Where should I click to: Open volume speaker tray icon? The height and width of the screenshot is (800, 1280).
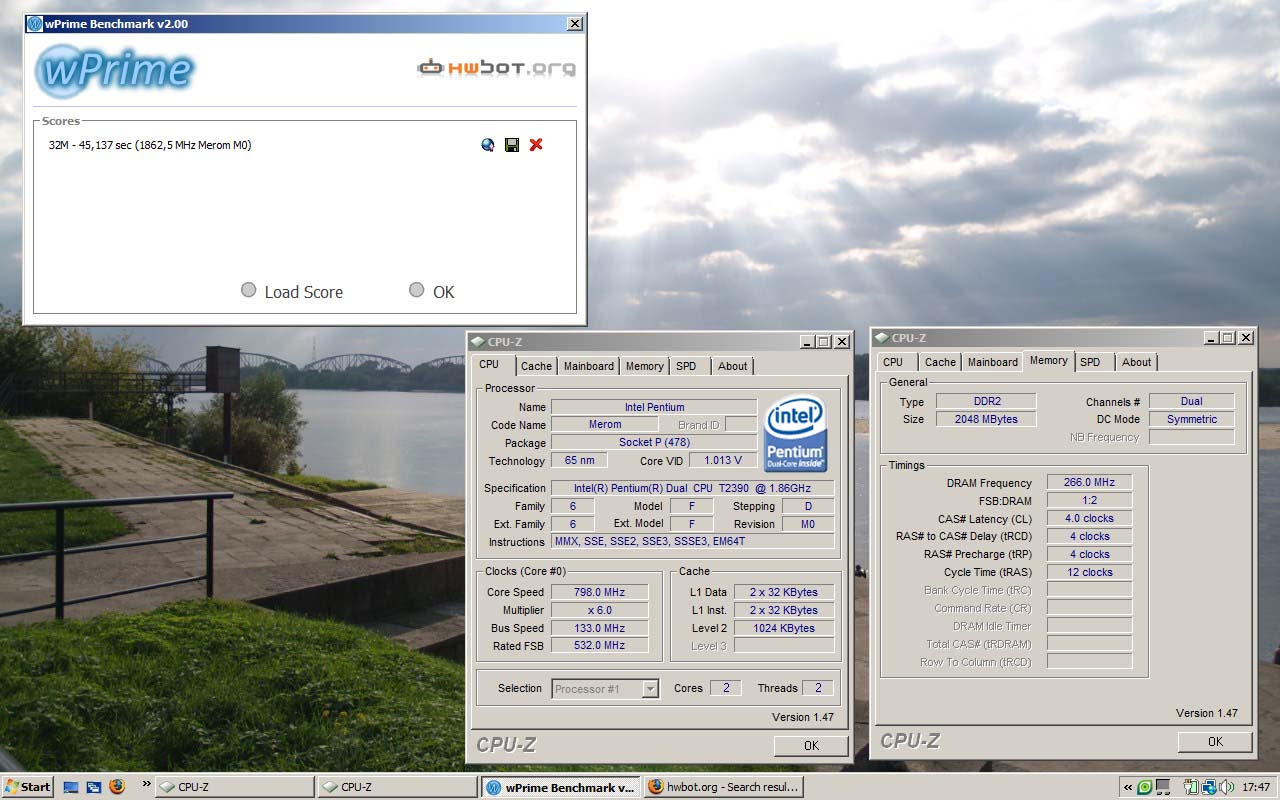pos(1226,788)
